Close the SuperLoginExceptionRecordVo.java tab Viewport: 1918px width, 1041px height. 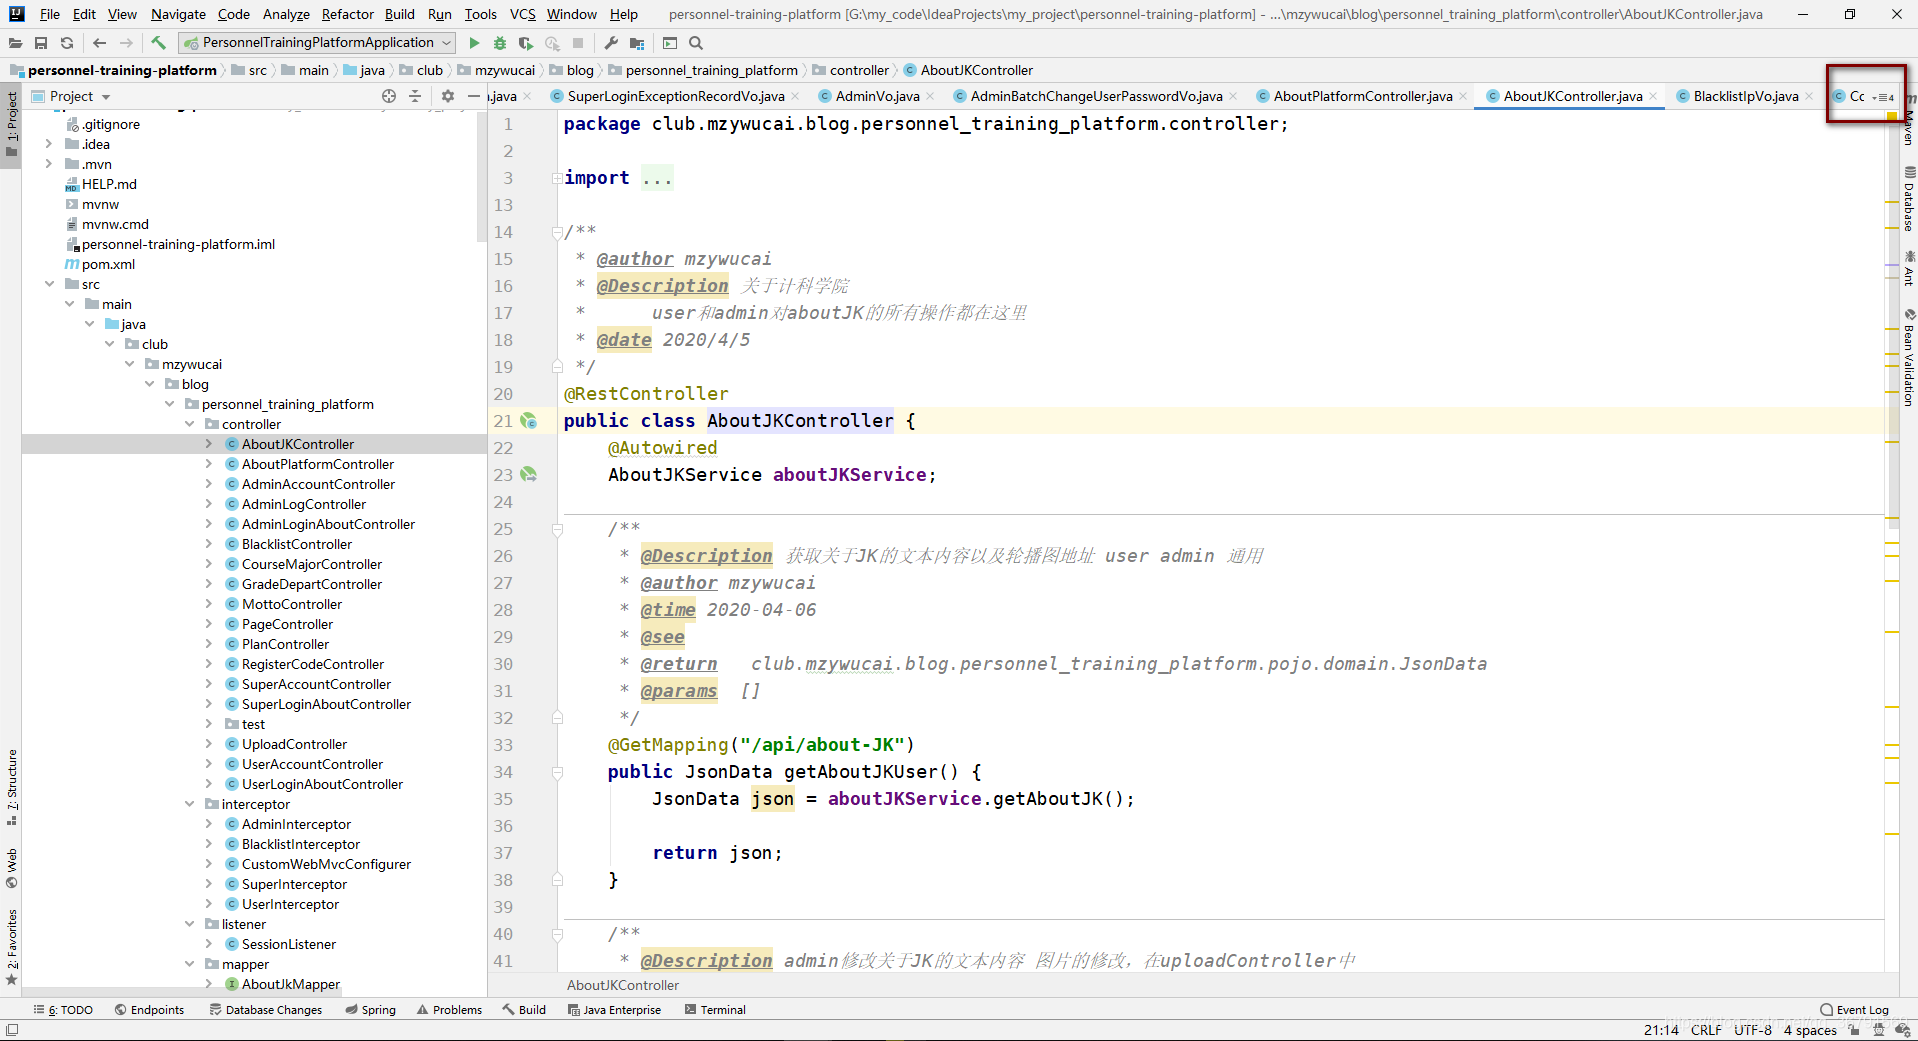coord(795,96)
